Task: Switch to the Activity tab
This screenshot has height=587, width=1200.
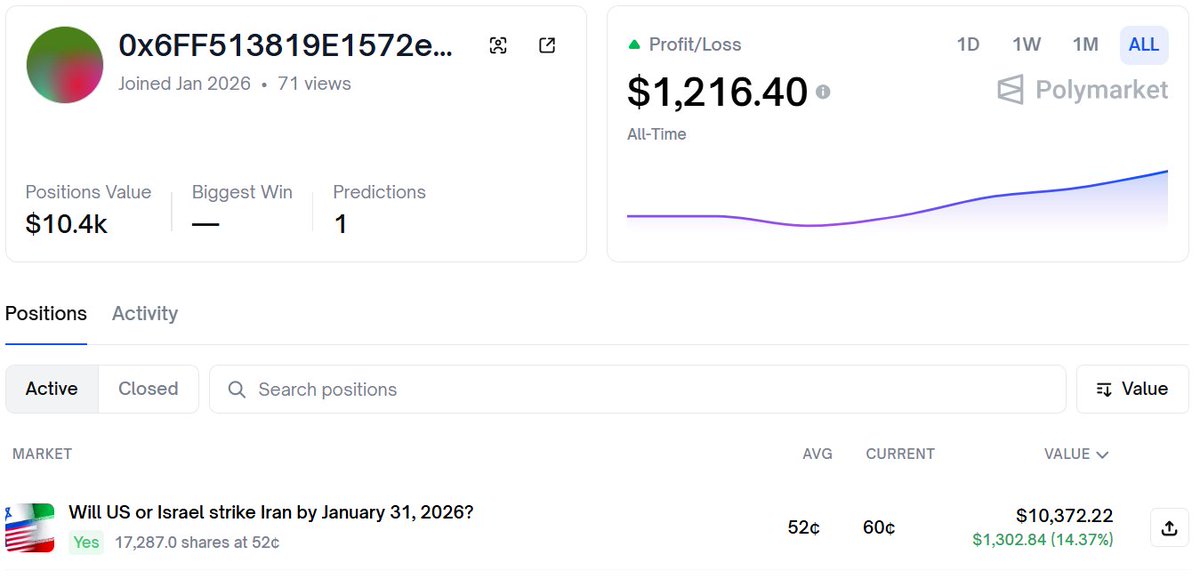Action: point(145,313)
